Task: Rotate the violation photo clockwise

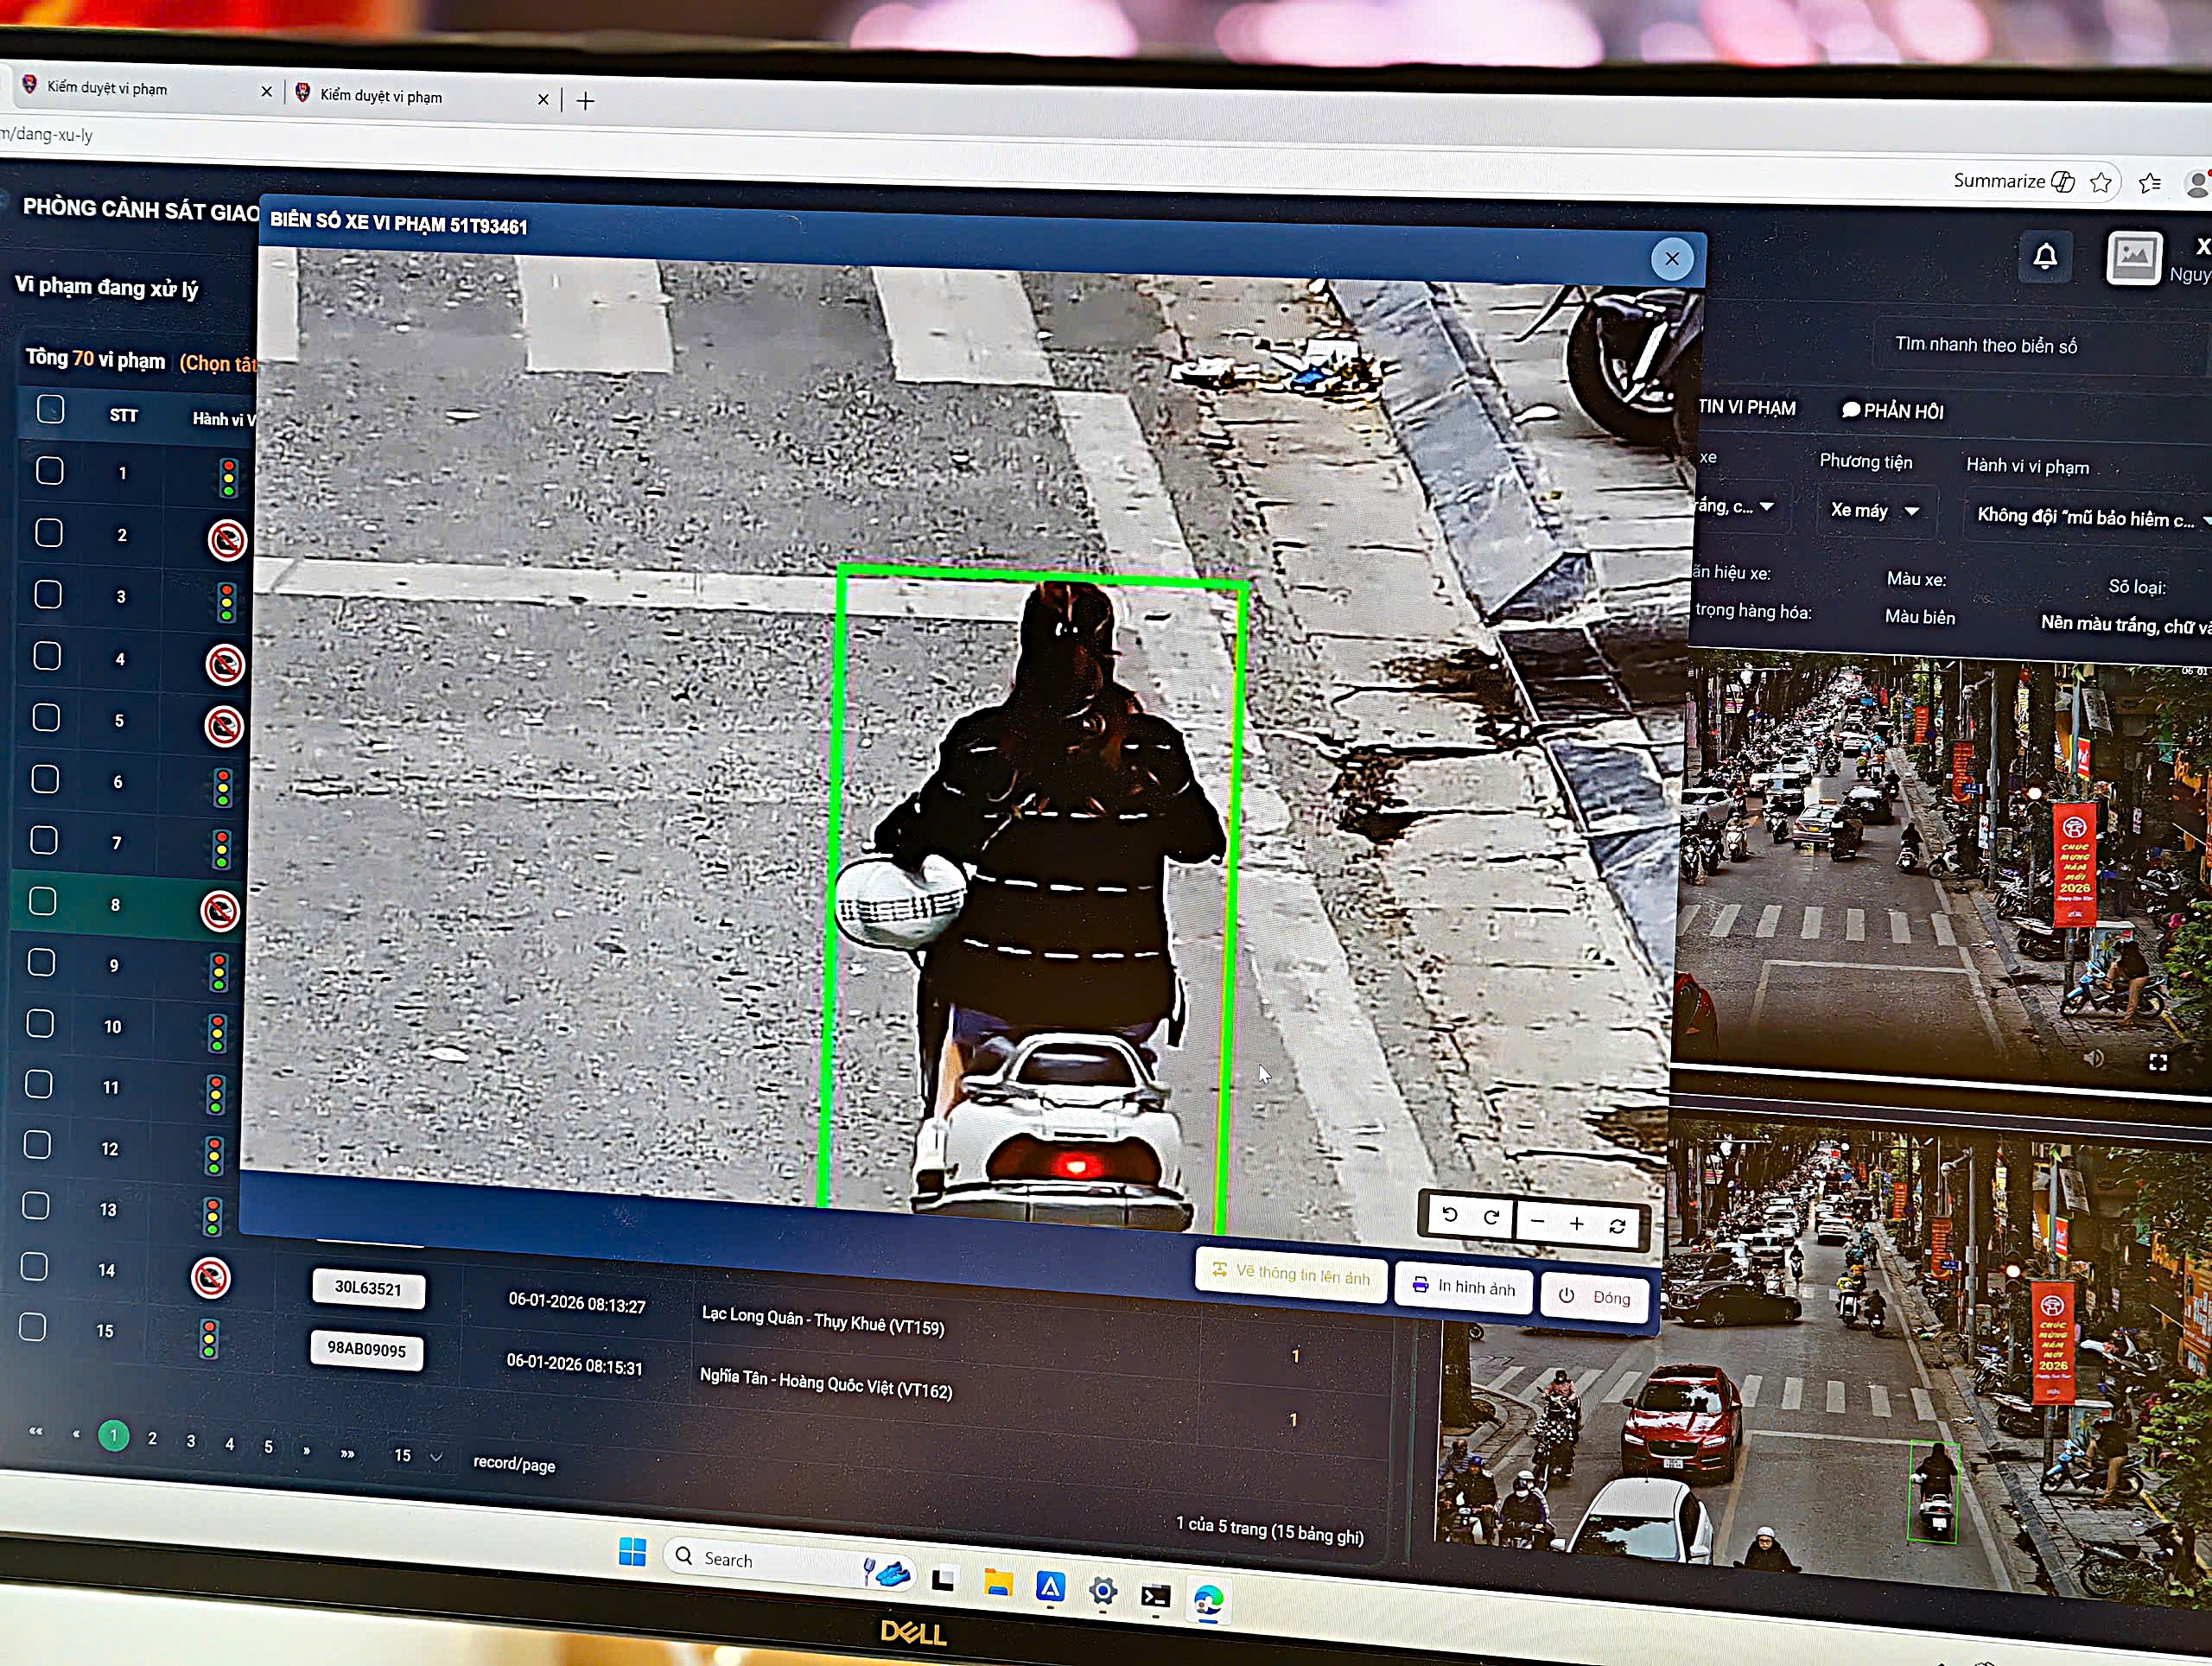Action: [1493, 1220]
